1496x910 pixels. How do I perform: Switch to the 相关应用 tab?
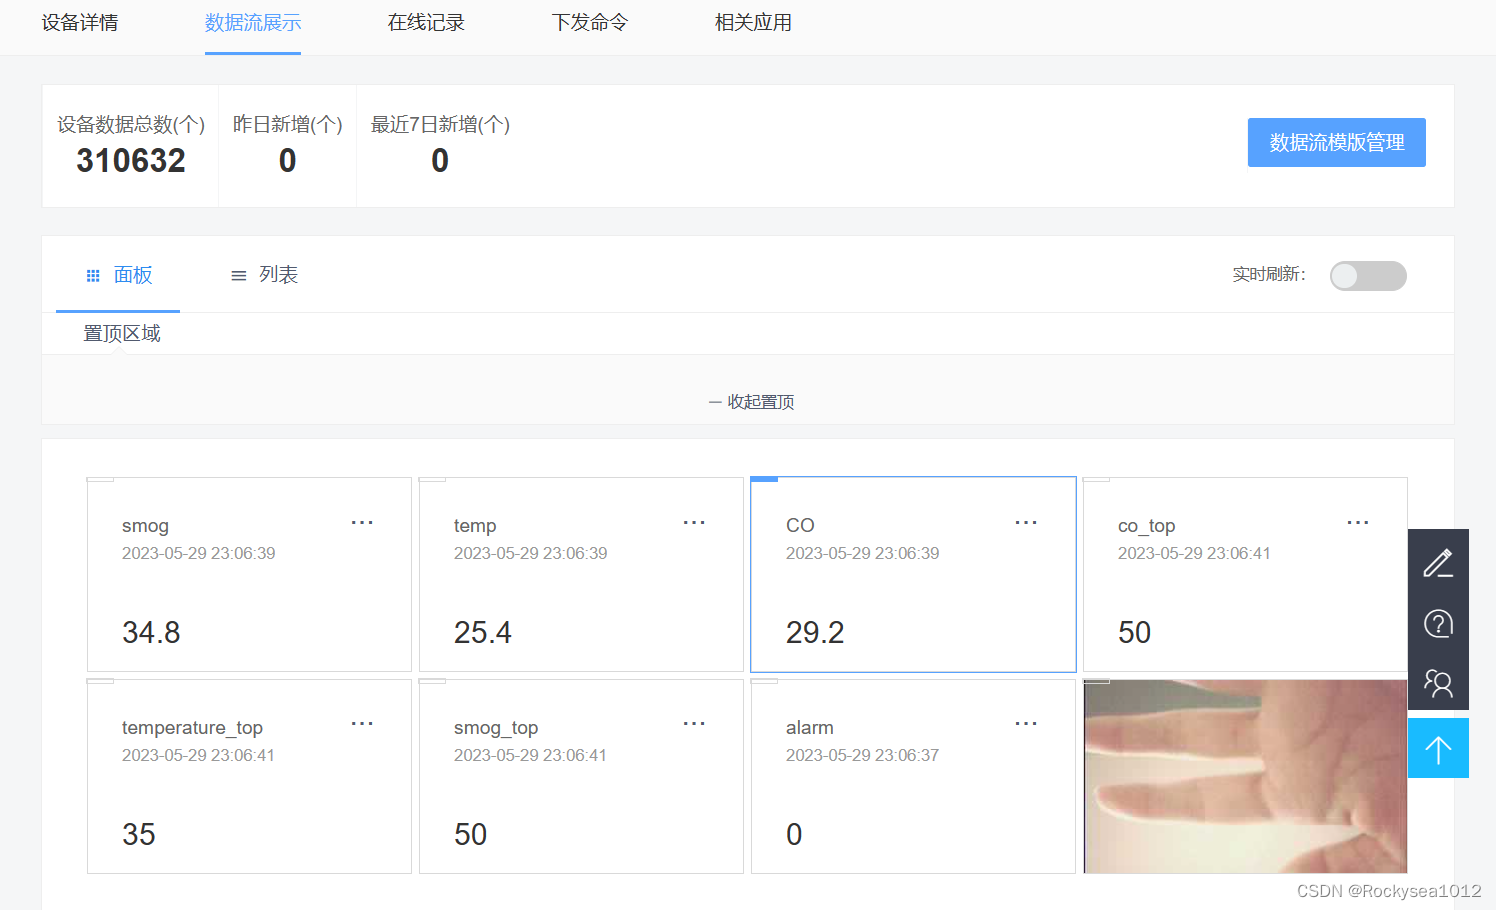tap(752, 23)
